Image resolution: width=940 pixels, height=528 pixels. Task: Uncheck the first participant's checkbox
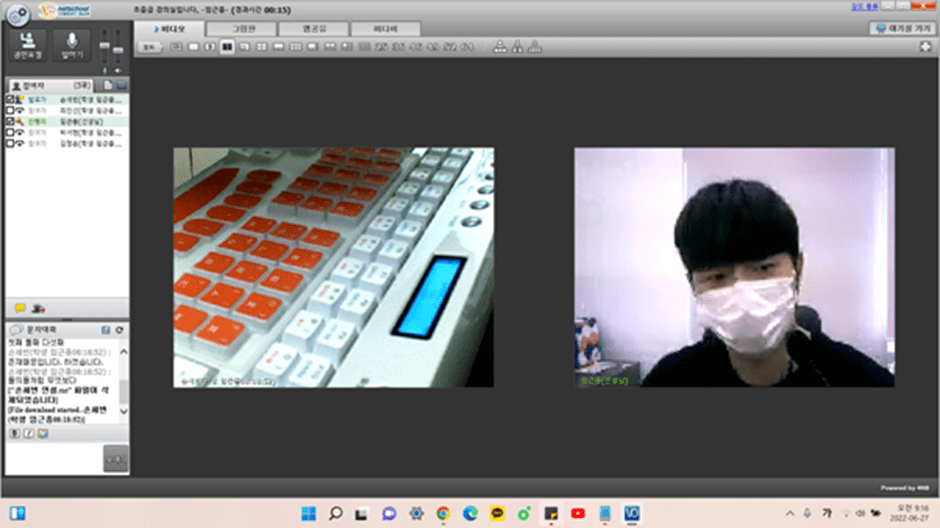(x=10, y=100)
